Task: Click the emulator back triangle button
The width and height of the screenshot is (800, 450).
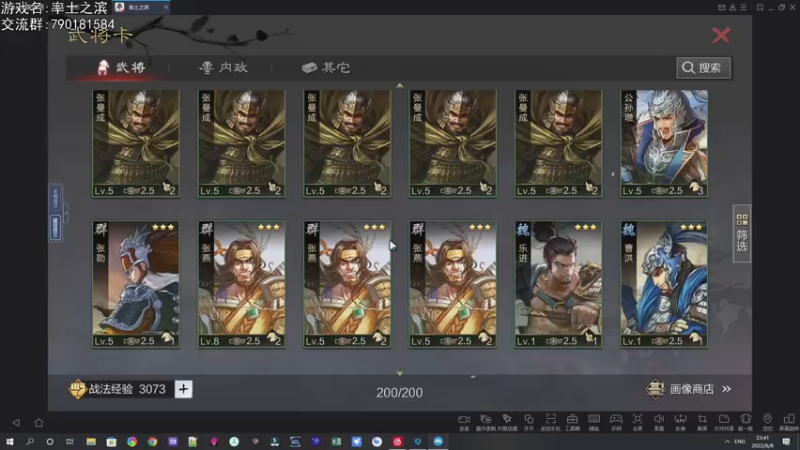Action: (x=16, y=422)
